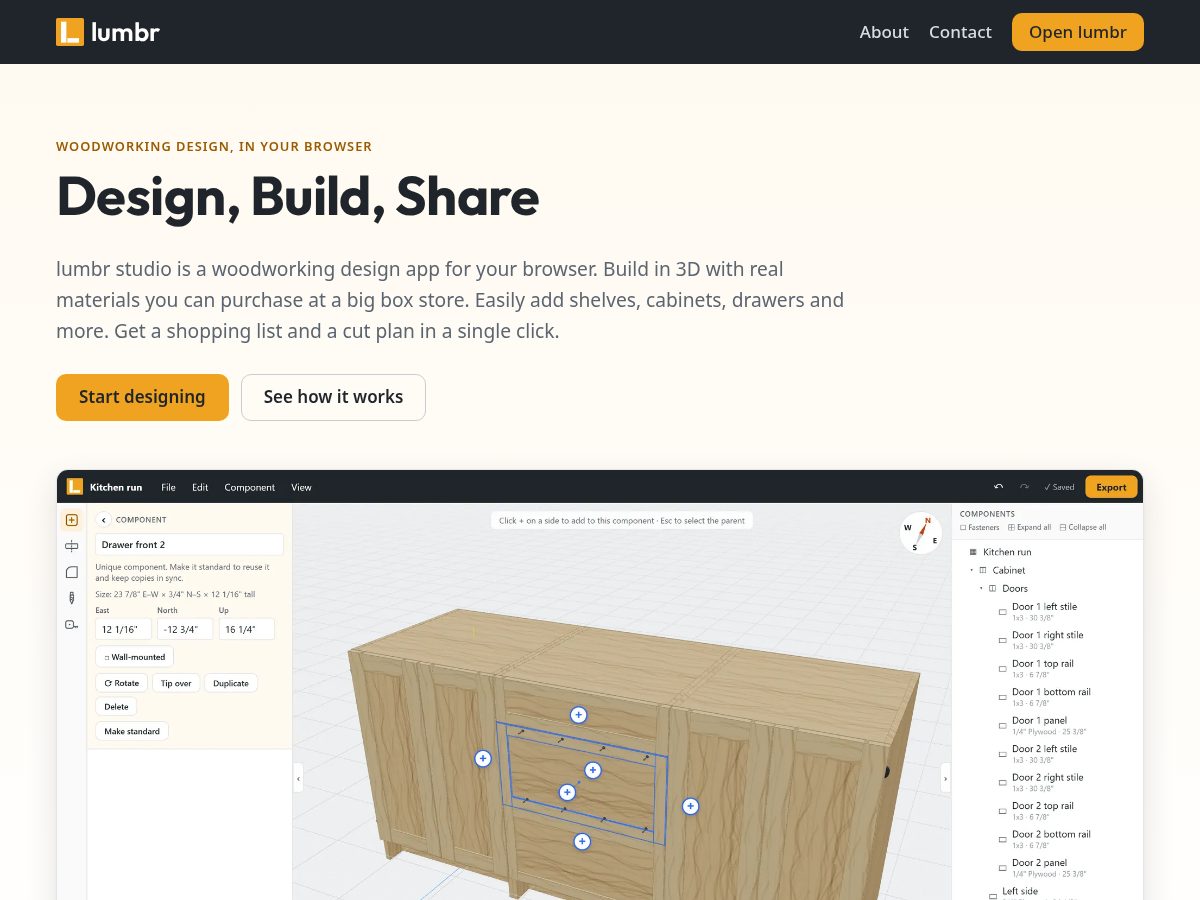This screenshot has width=1200, height=900.
Task: Collapse the left panel with its edge handle
Action: (x=298, y=778)
